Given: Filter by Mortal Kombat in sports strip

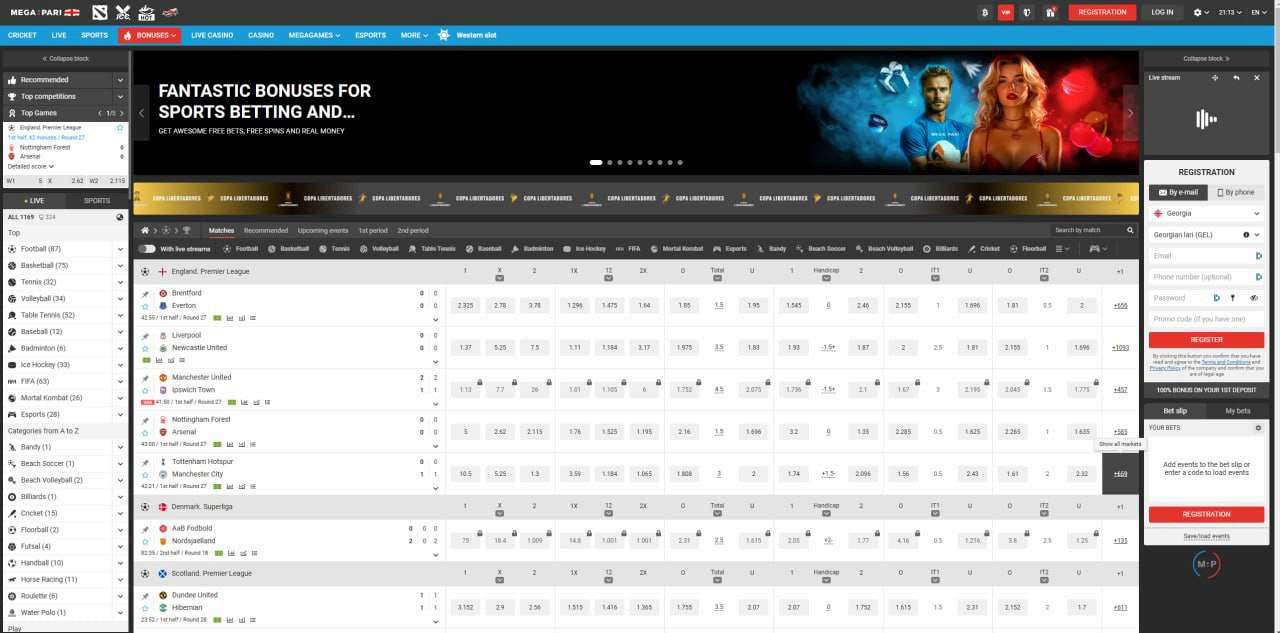Looking at the screenshot, I should [676, 248].
